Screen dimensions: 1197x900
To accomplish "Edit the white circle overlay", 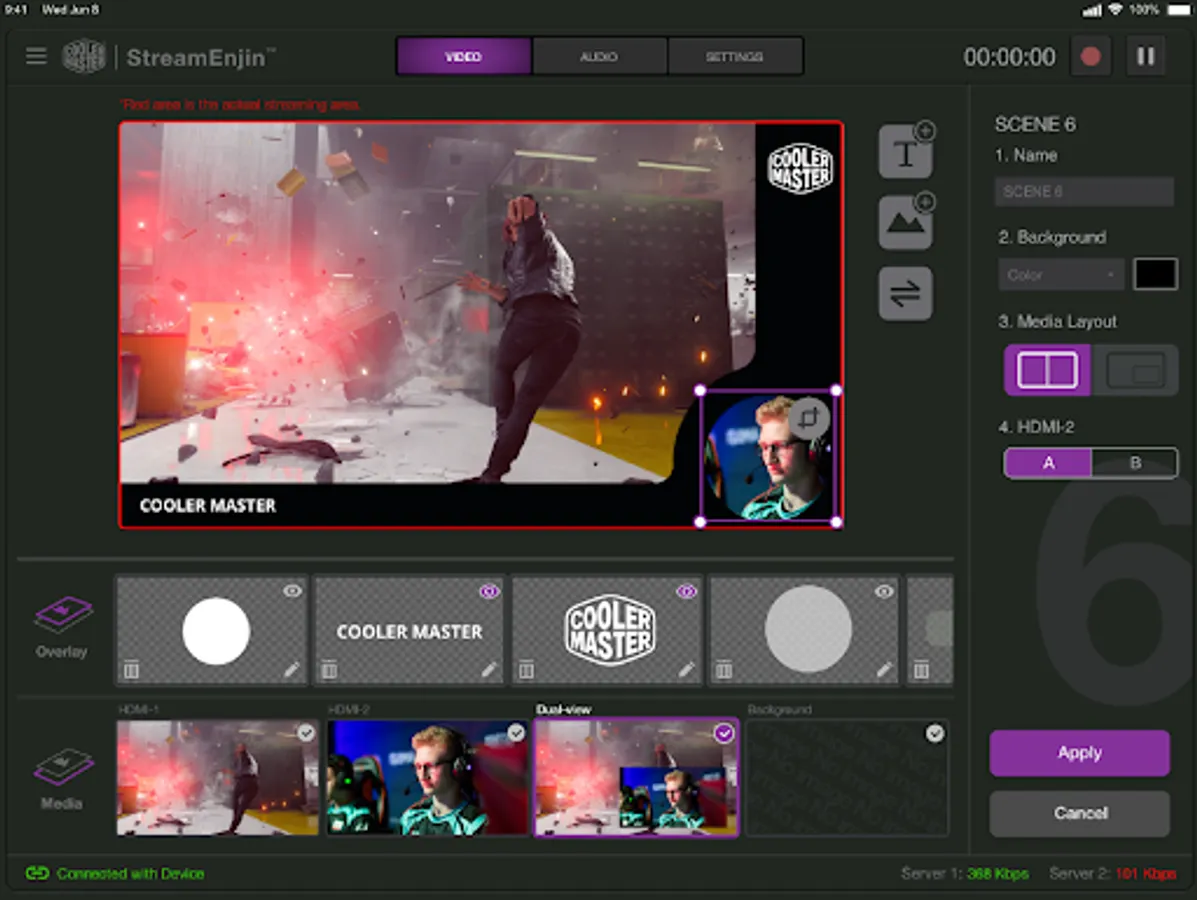I will pyautogui.click(x=292, y=669).
